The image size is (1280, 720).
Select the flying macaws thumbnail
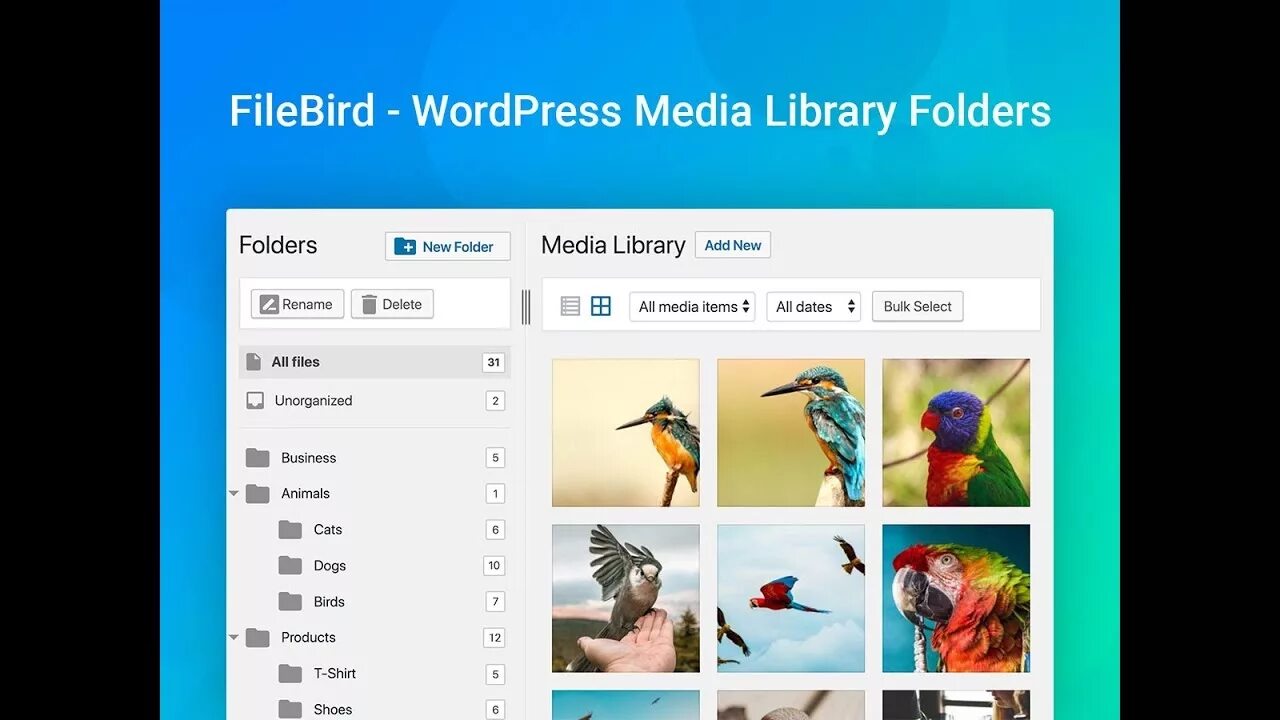coord(791,598)
